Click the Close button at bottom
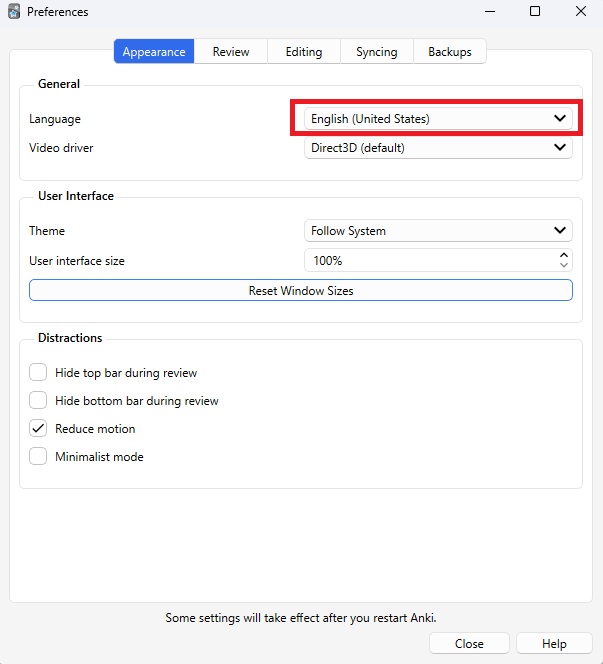This screenshot has width=603, height=664. point(469,643)
